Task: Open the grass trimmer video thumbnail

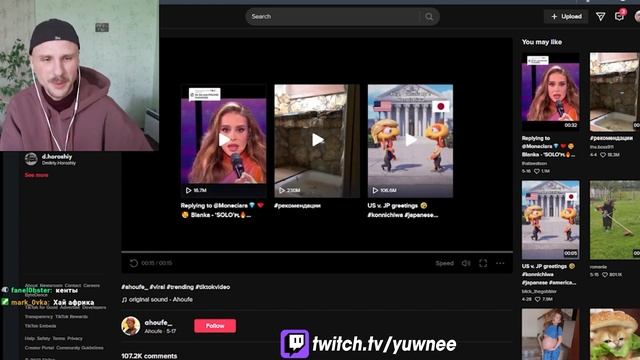Action: click(x=615, y=220)
